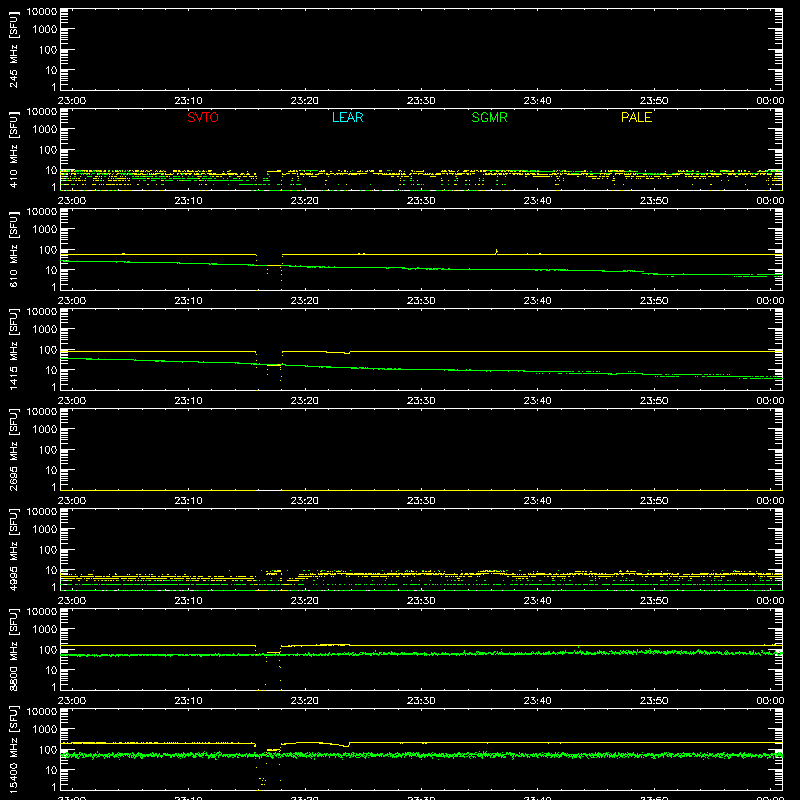
Task: Click 23:40 time label below 610 MHz panel
Action: [537, 301]
